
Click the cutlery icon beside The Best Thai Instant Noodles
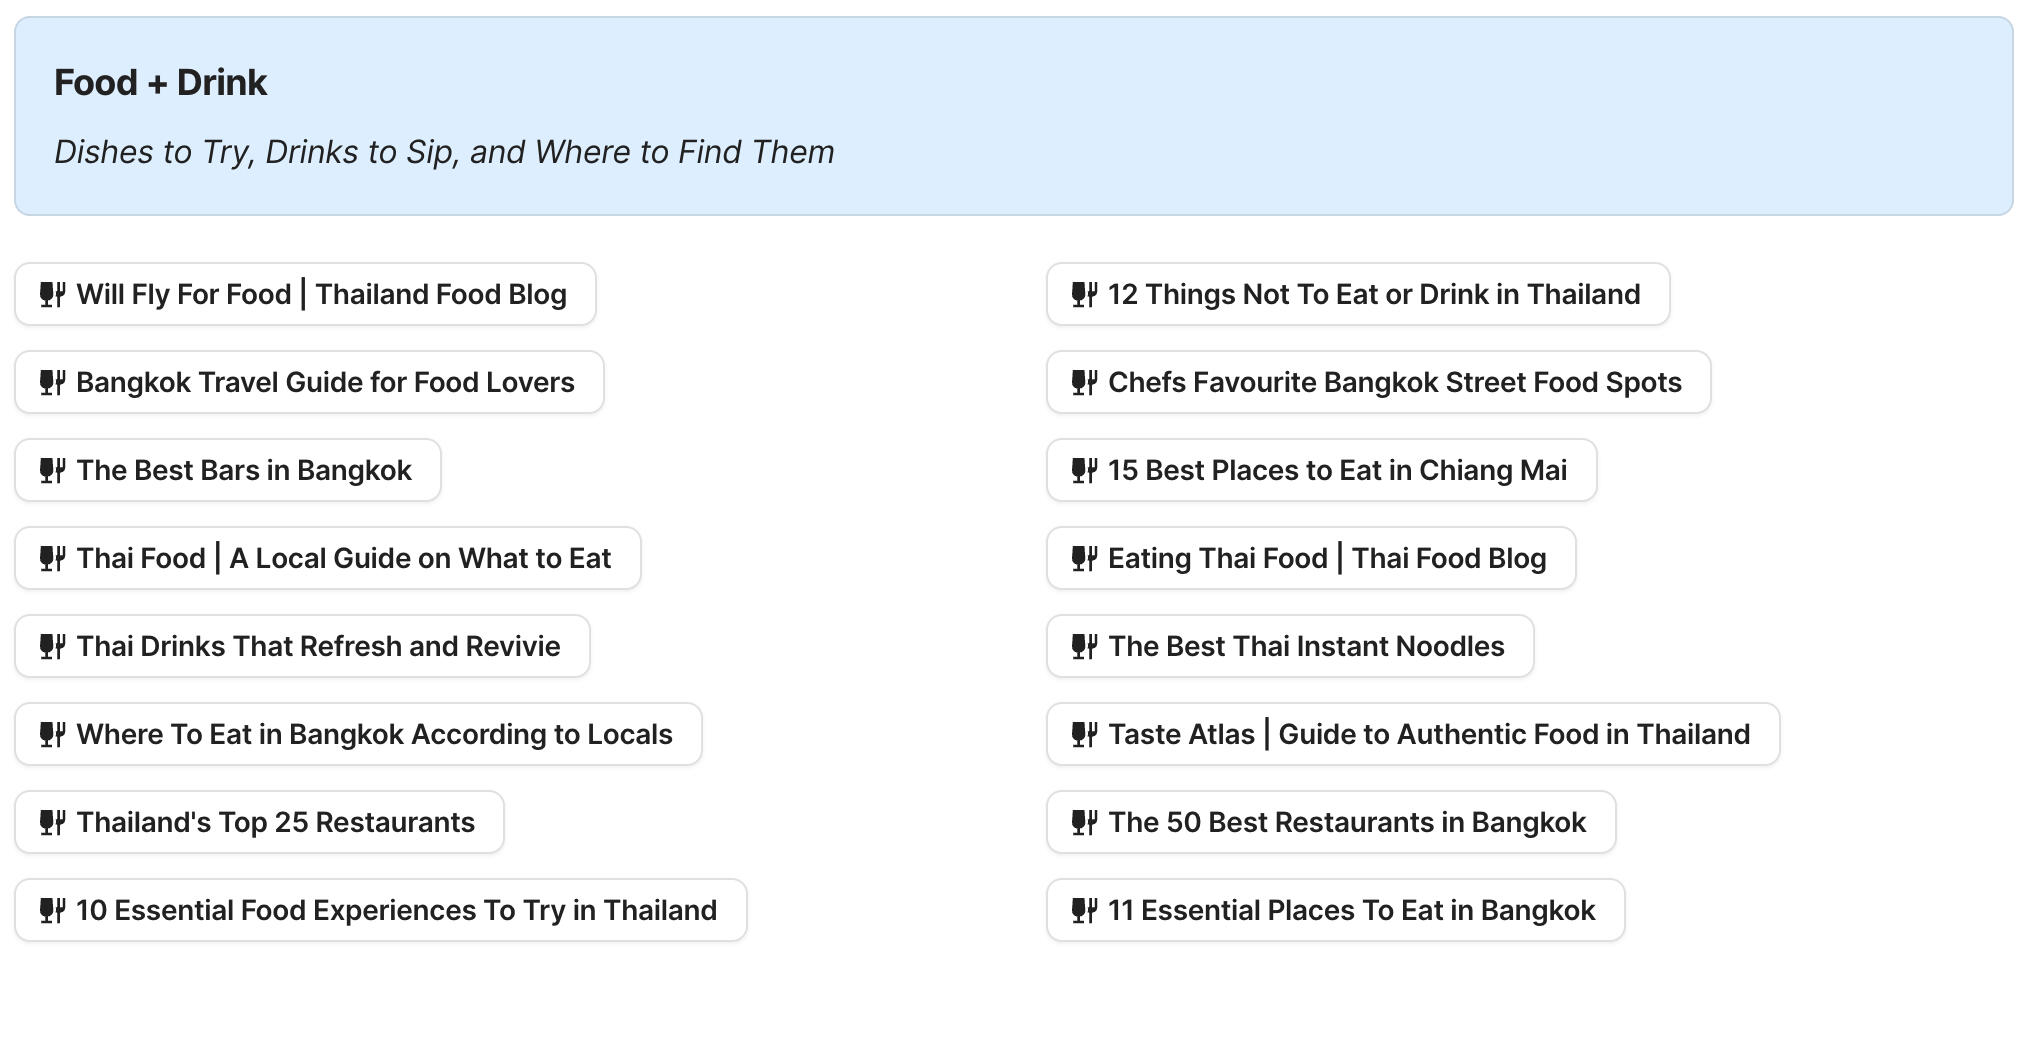tap(1084, 646)
